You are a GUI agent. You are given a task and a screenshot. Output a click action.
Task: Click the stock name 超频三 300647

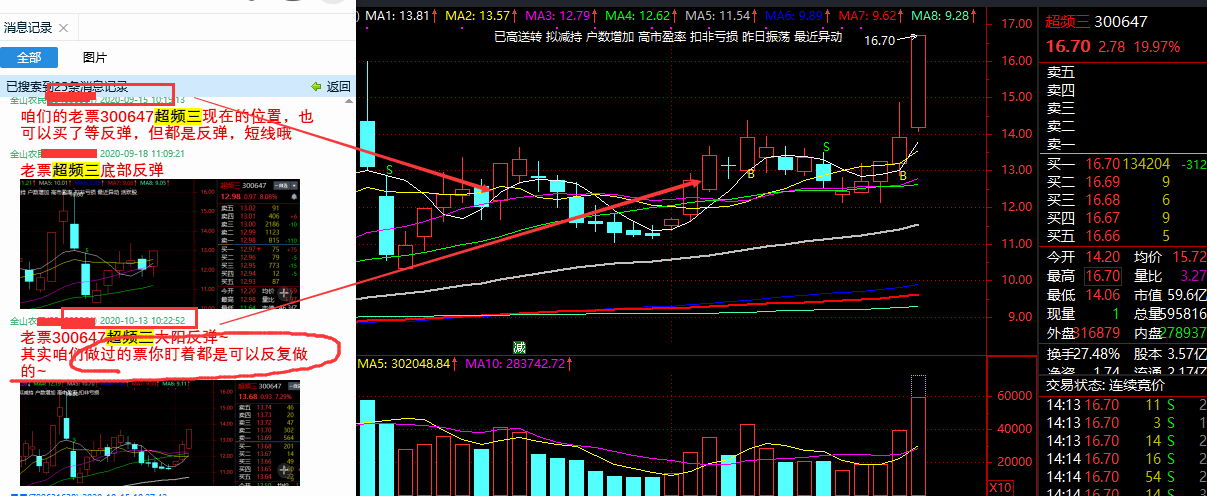[1096, 21]
